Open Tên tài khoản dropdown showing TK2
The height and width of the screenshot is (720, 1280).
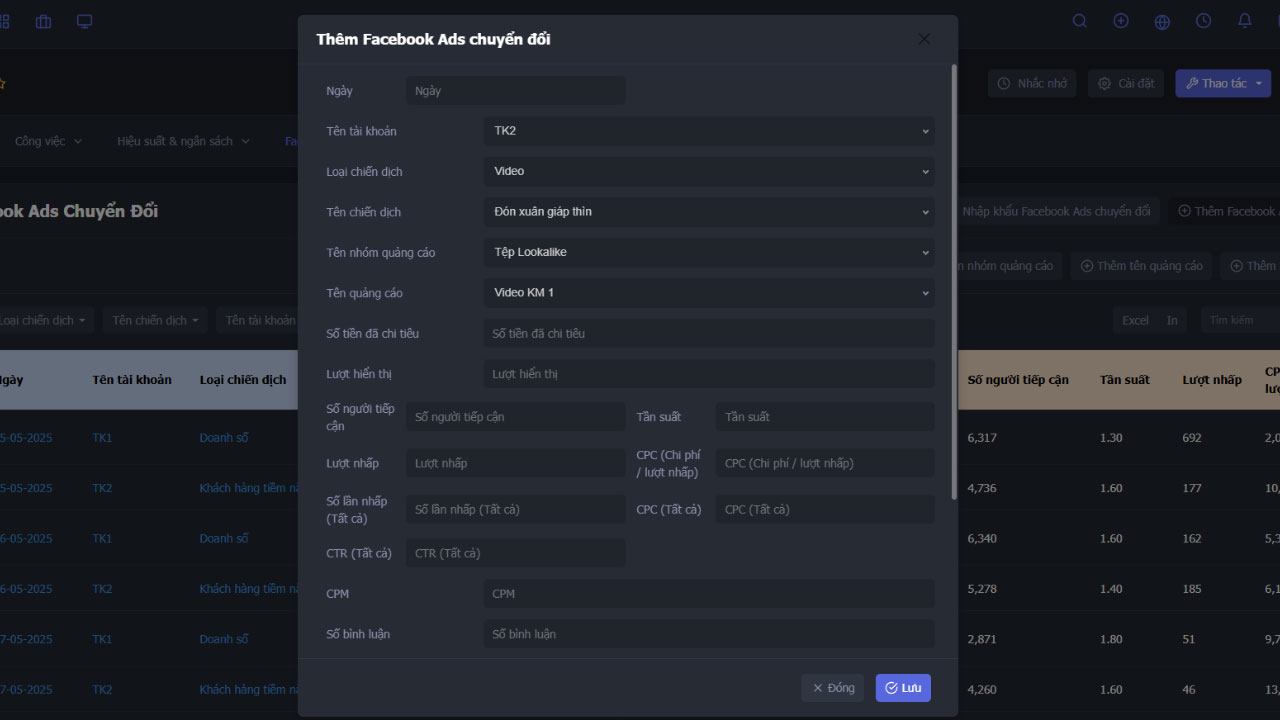tap(709, 131)
